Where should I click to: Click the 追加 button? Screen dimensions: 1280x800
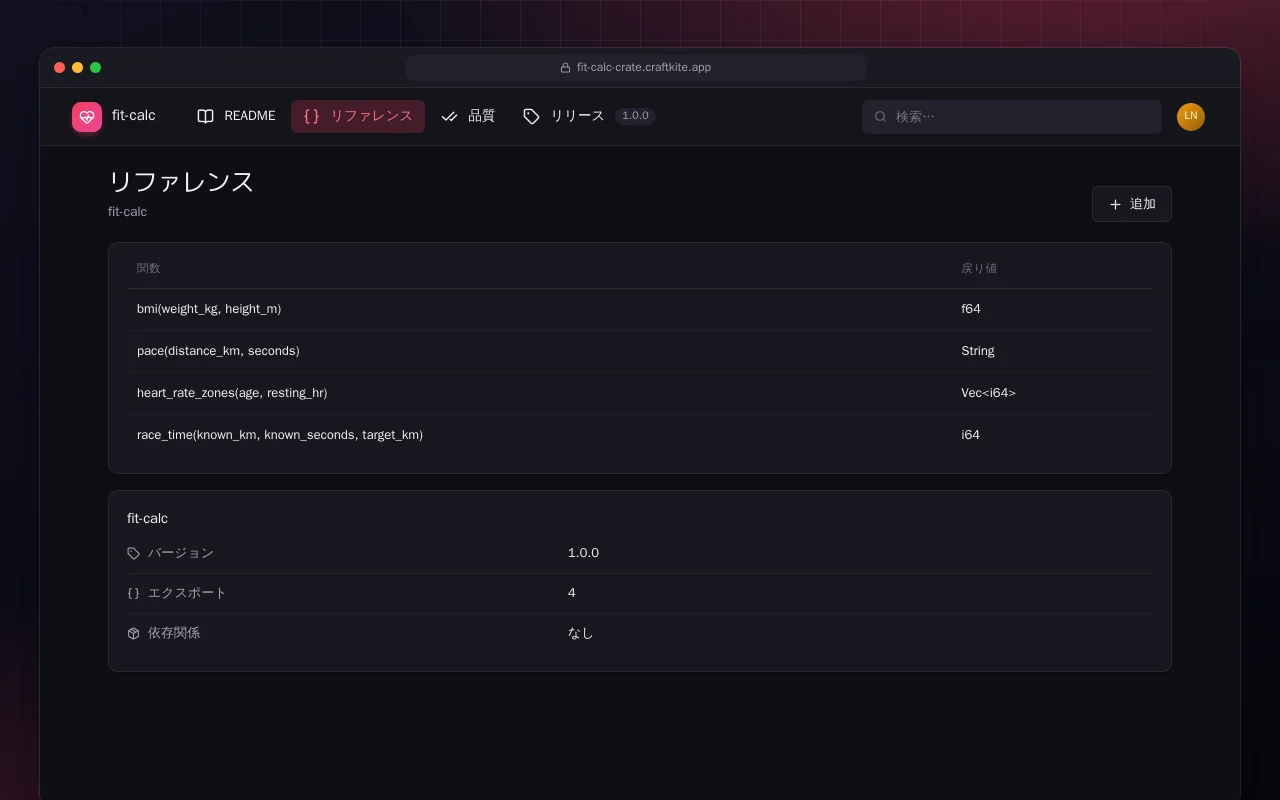1132,204
